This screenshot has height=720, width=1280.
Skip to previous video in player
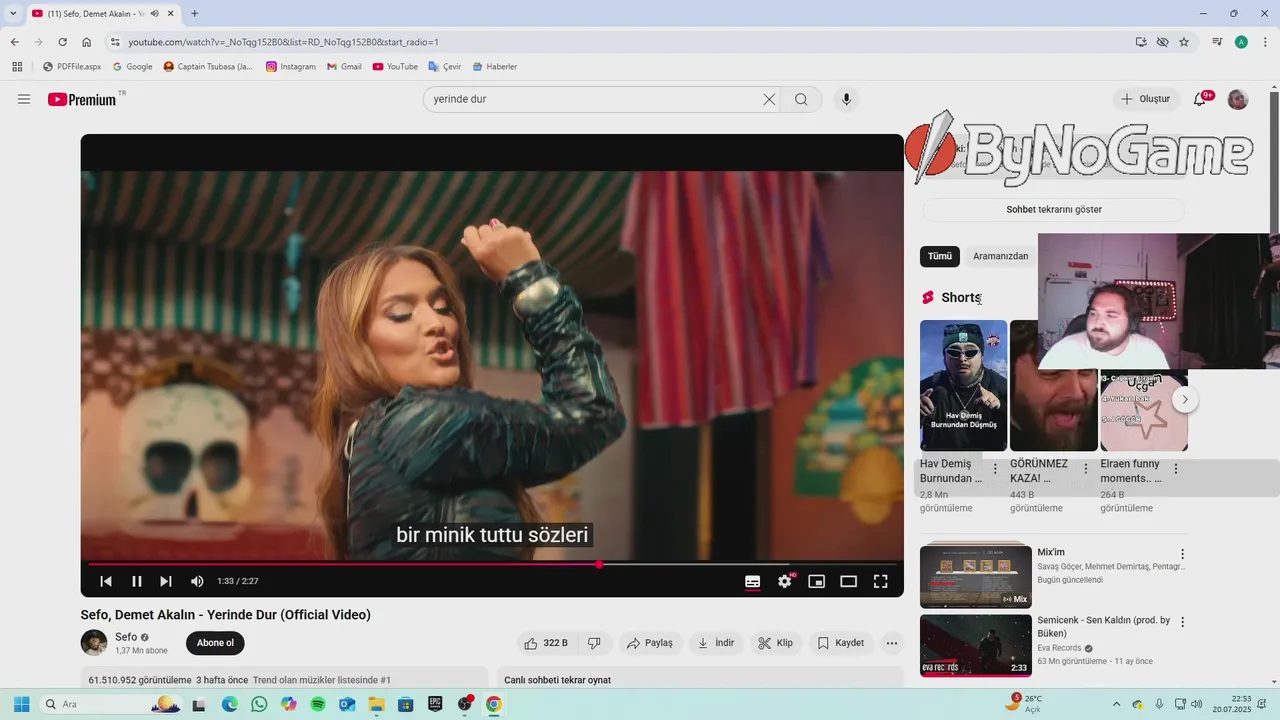[106, 581]
